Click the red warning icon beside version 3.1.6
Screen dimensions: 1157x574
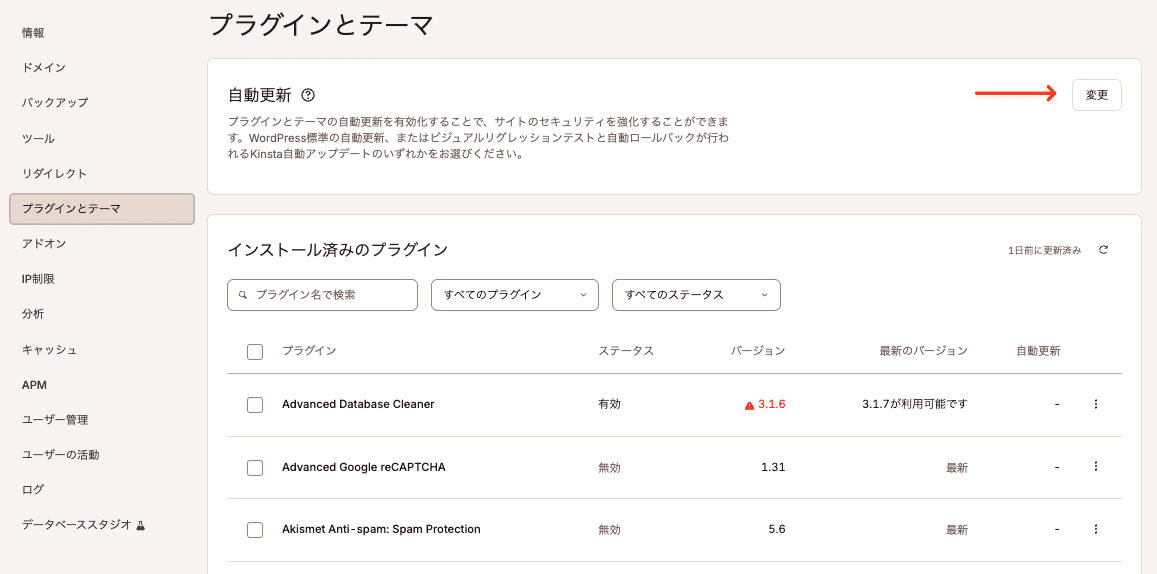coord(749,405)
